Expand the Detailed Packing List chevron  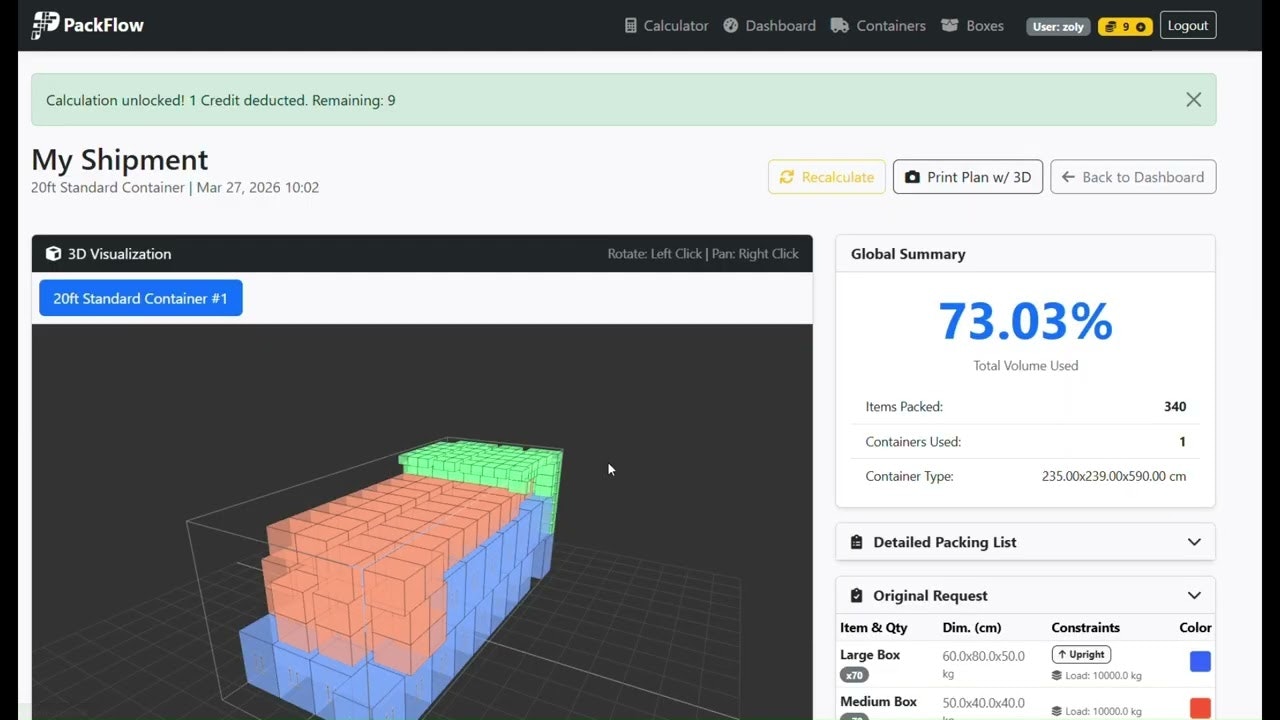point(1194,542)
